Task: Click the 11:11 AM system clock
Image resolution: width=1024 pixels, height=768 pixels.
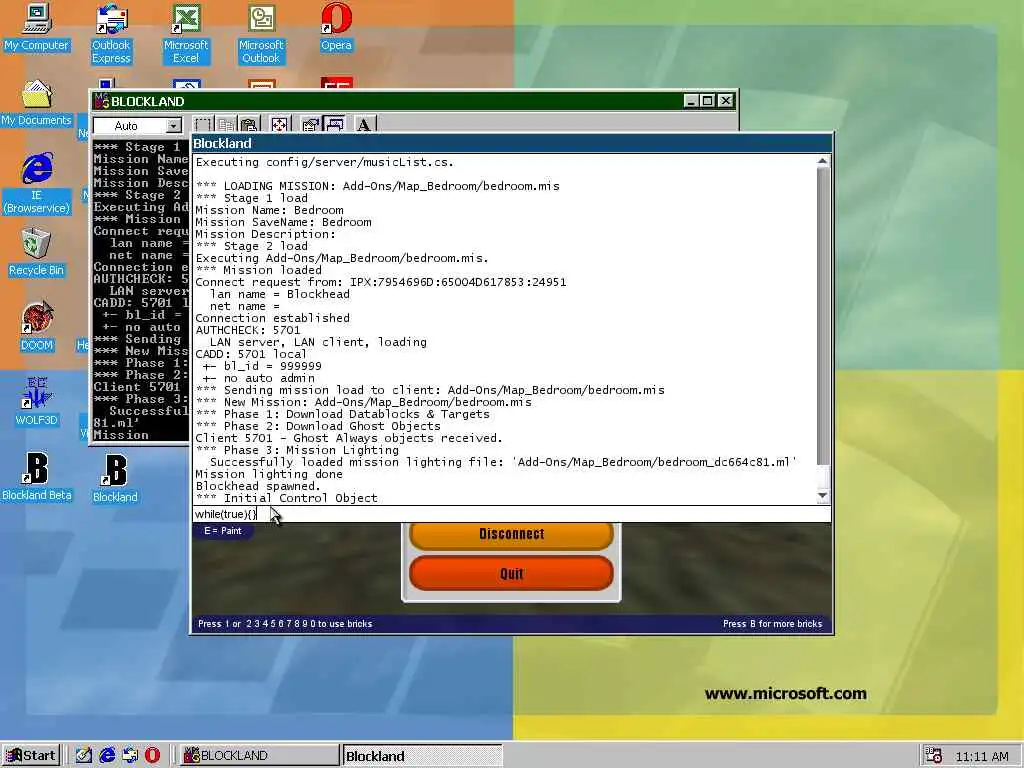Action: click(x=982, y=756)
